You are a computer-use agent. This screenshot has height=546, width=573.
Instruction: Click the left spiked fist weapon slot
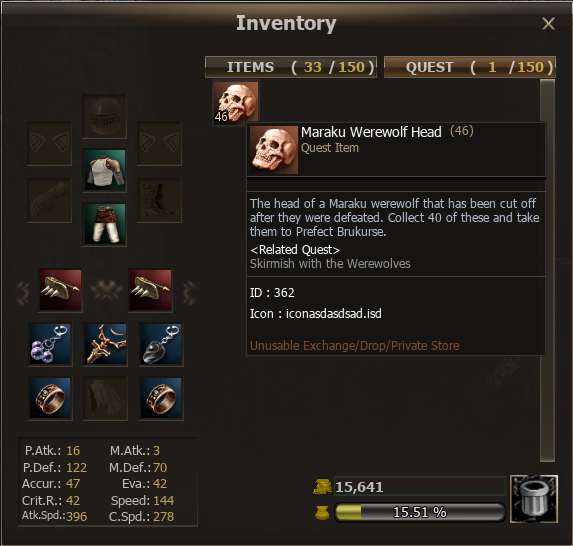coord(61,290)
